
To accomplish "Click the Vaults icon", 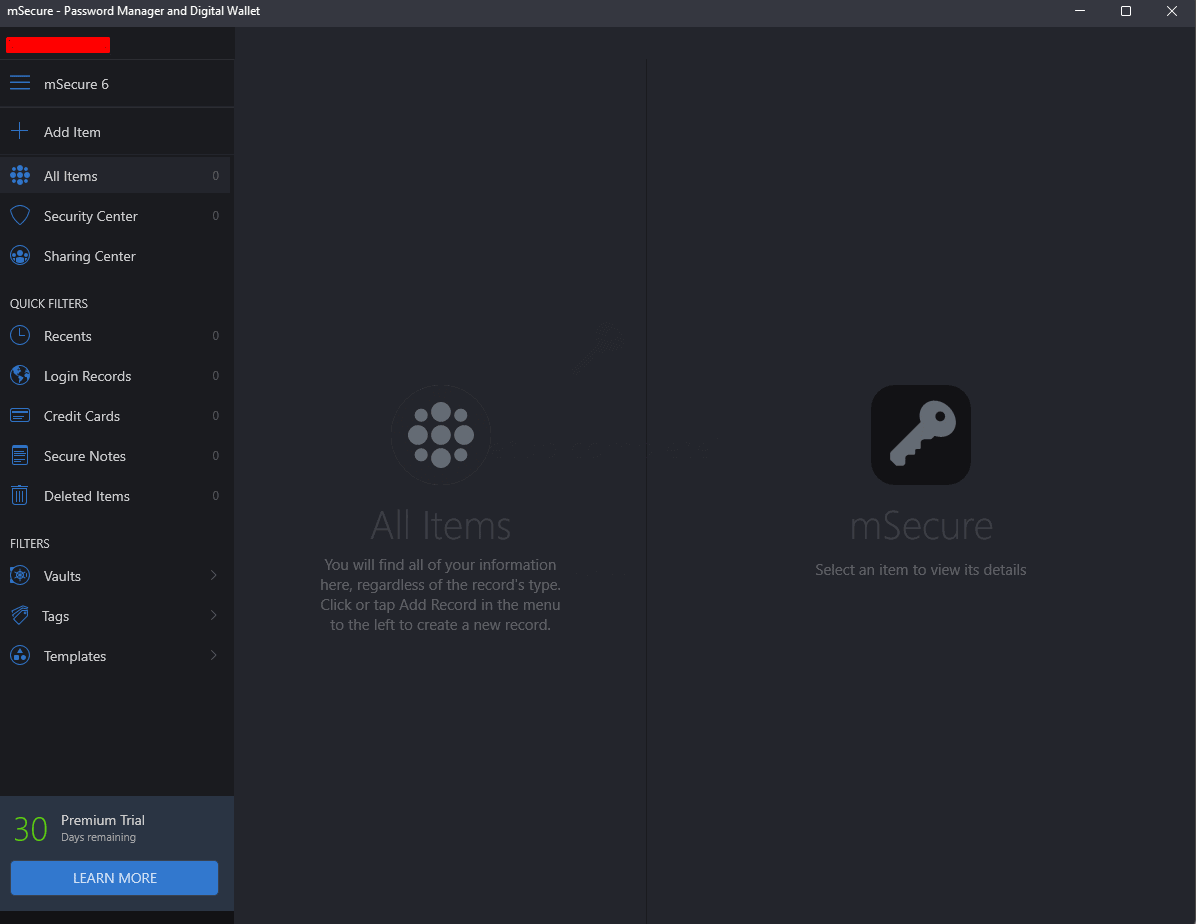I will (x=20, y=575).
